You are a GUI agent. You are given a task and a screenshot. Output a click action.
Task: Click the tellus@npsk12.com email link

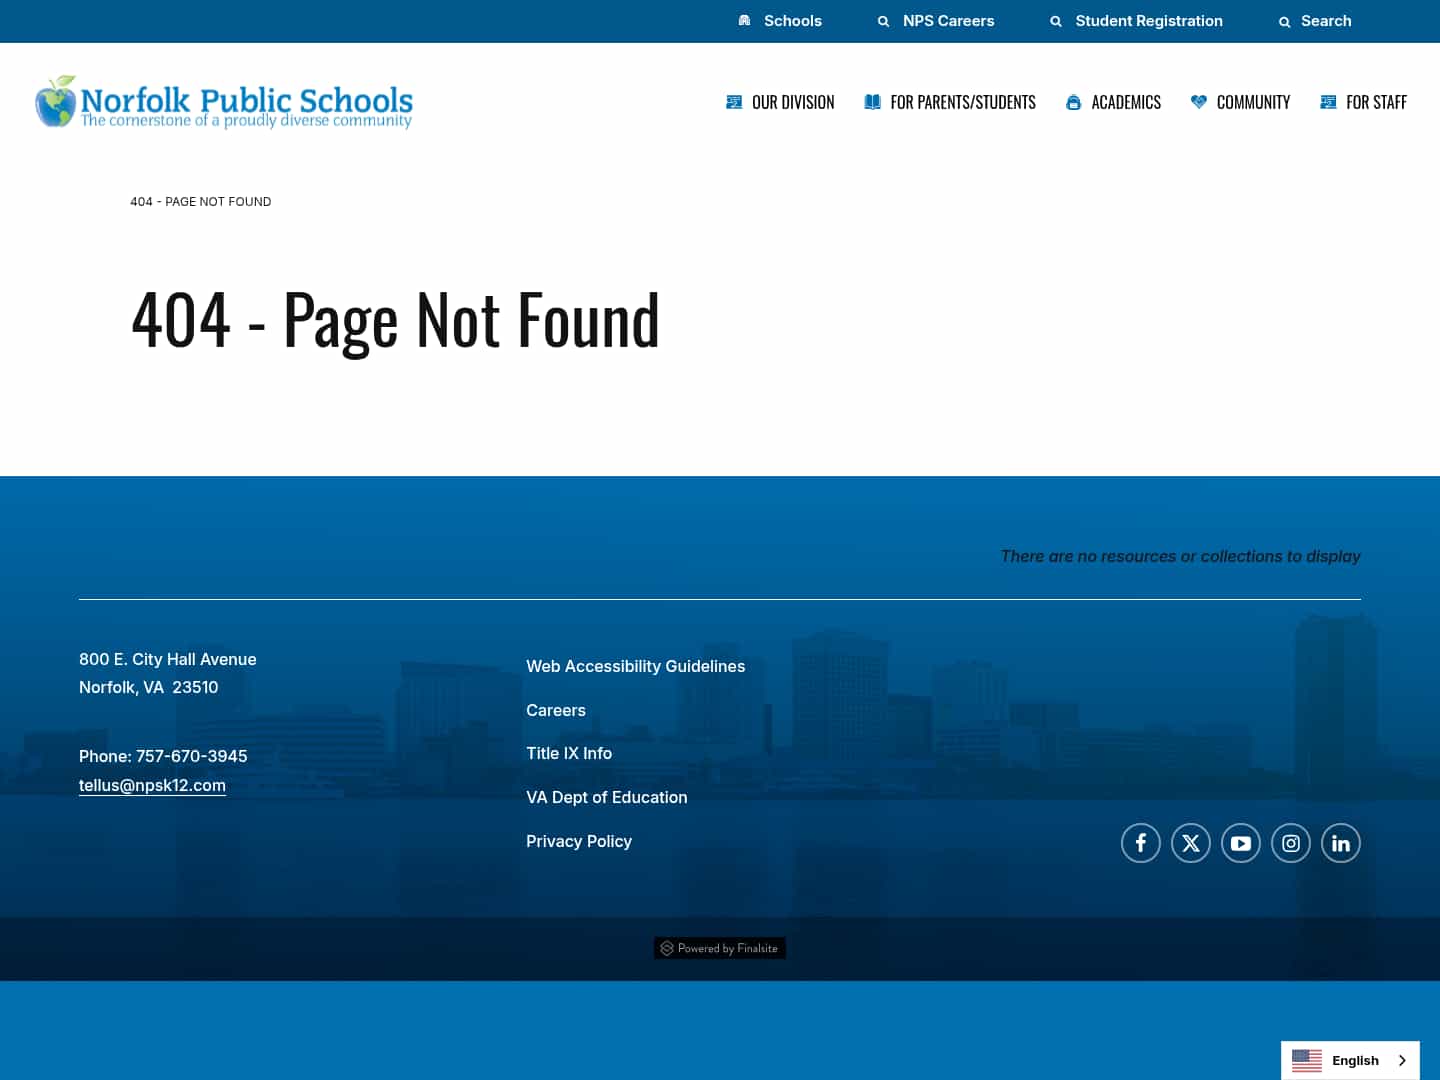tap(152, 785)
